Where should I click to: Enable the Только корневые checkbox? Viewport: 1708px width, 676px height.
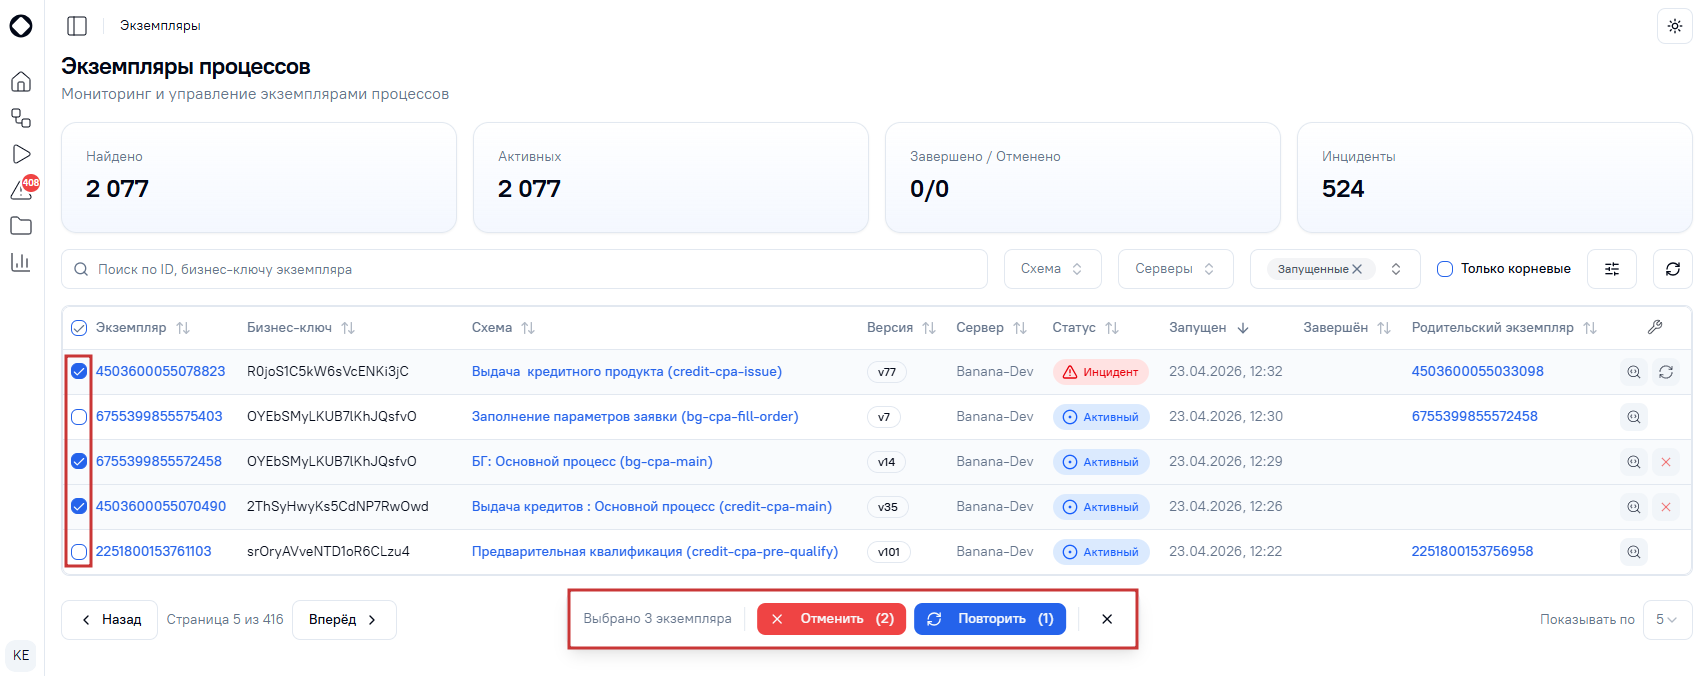click(x=1445, y=269)
